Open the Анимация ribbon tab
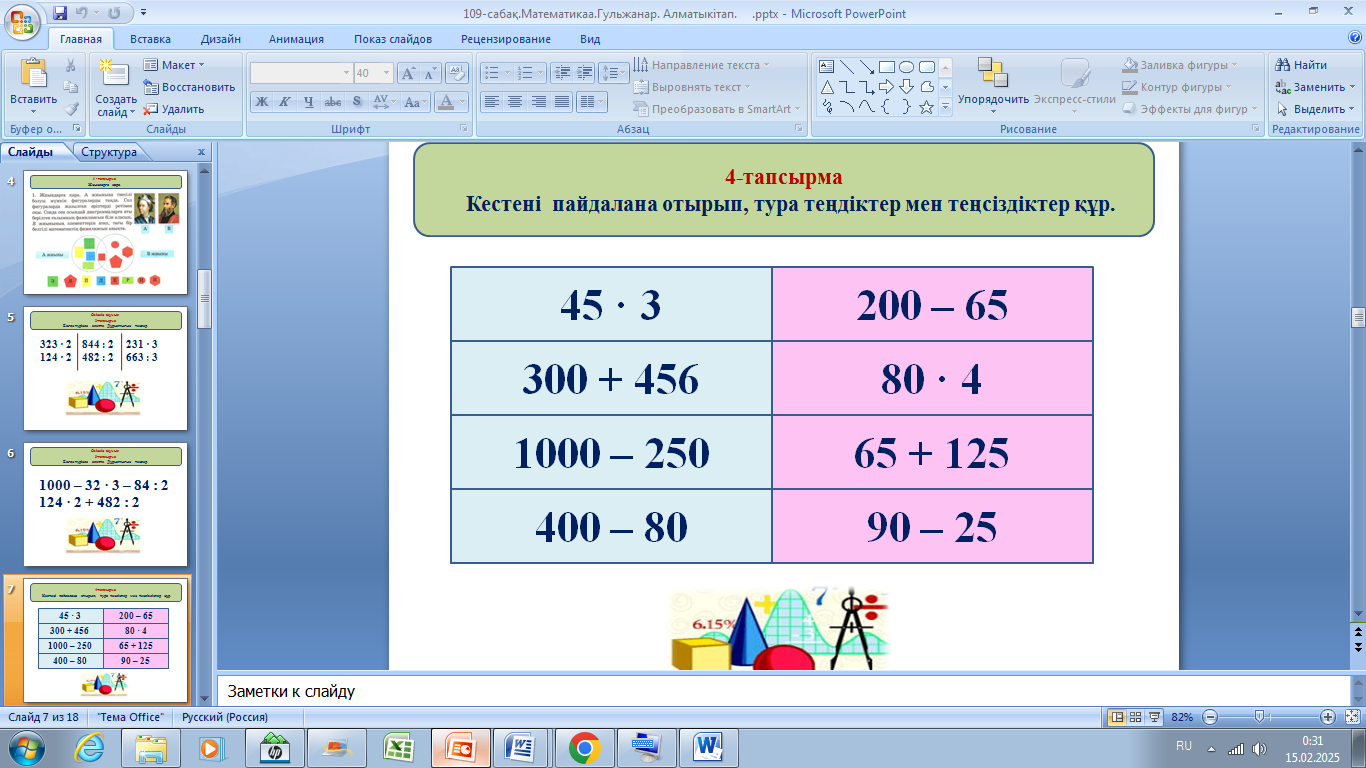The height and width of the screenshot is (768, 1366). pyautogui.click(x=296, y=39)
